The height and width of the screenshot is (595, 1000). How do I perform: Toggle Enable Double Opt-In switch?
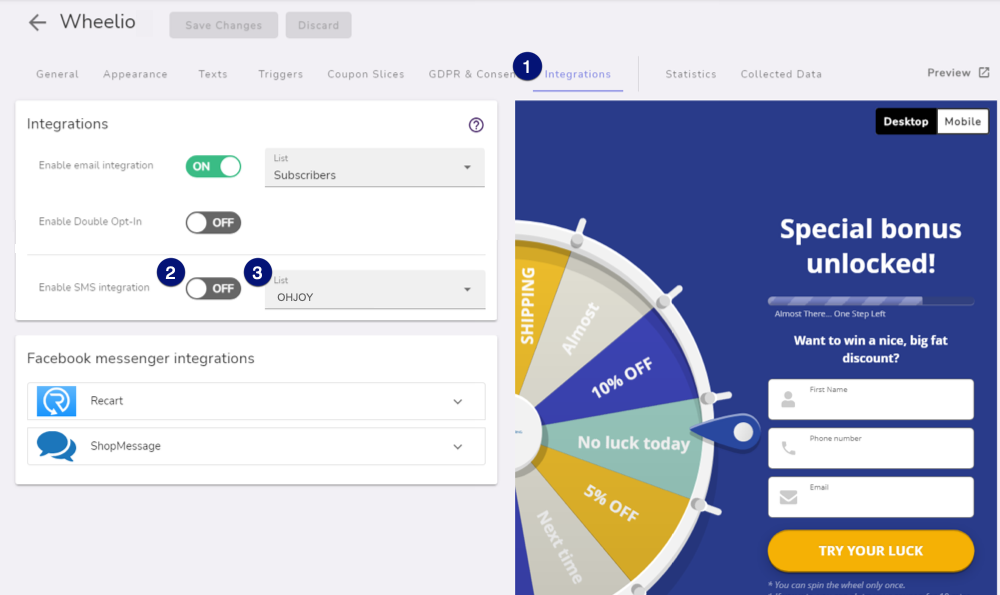[213, 223]
